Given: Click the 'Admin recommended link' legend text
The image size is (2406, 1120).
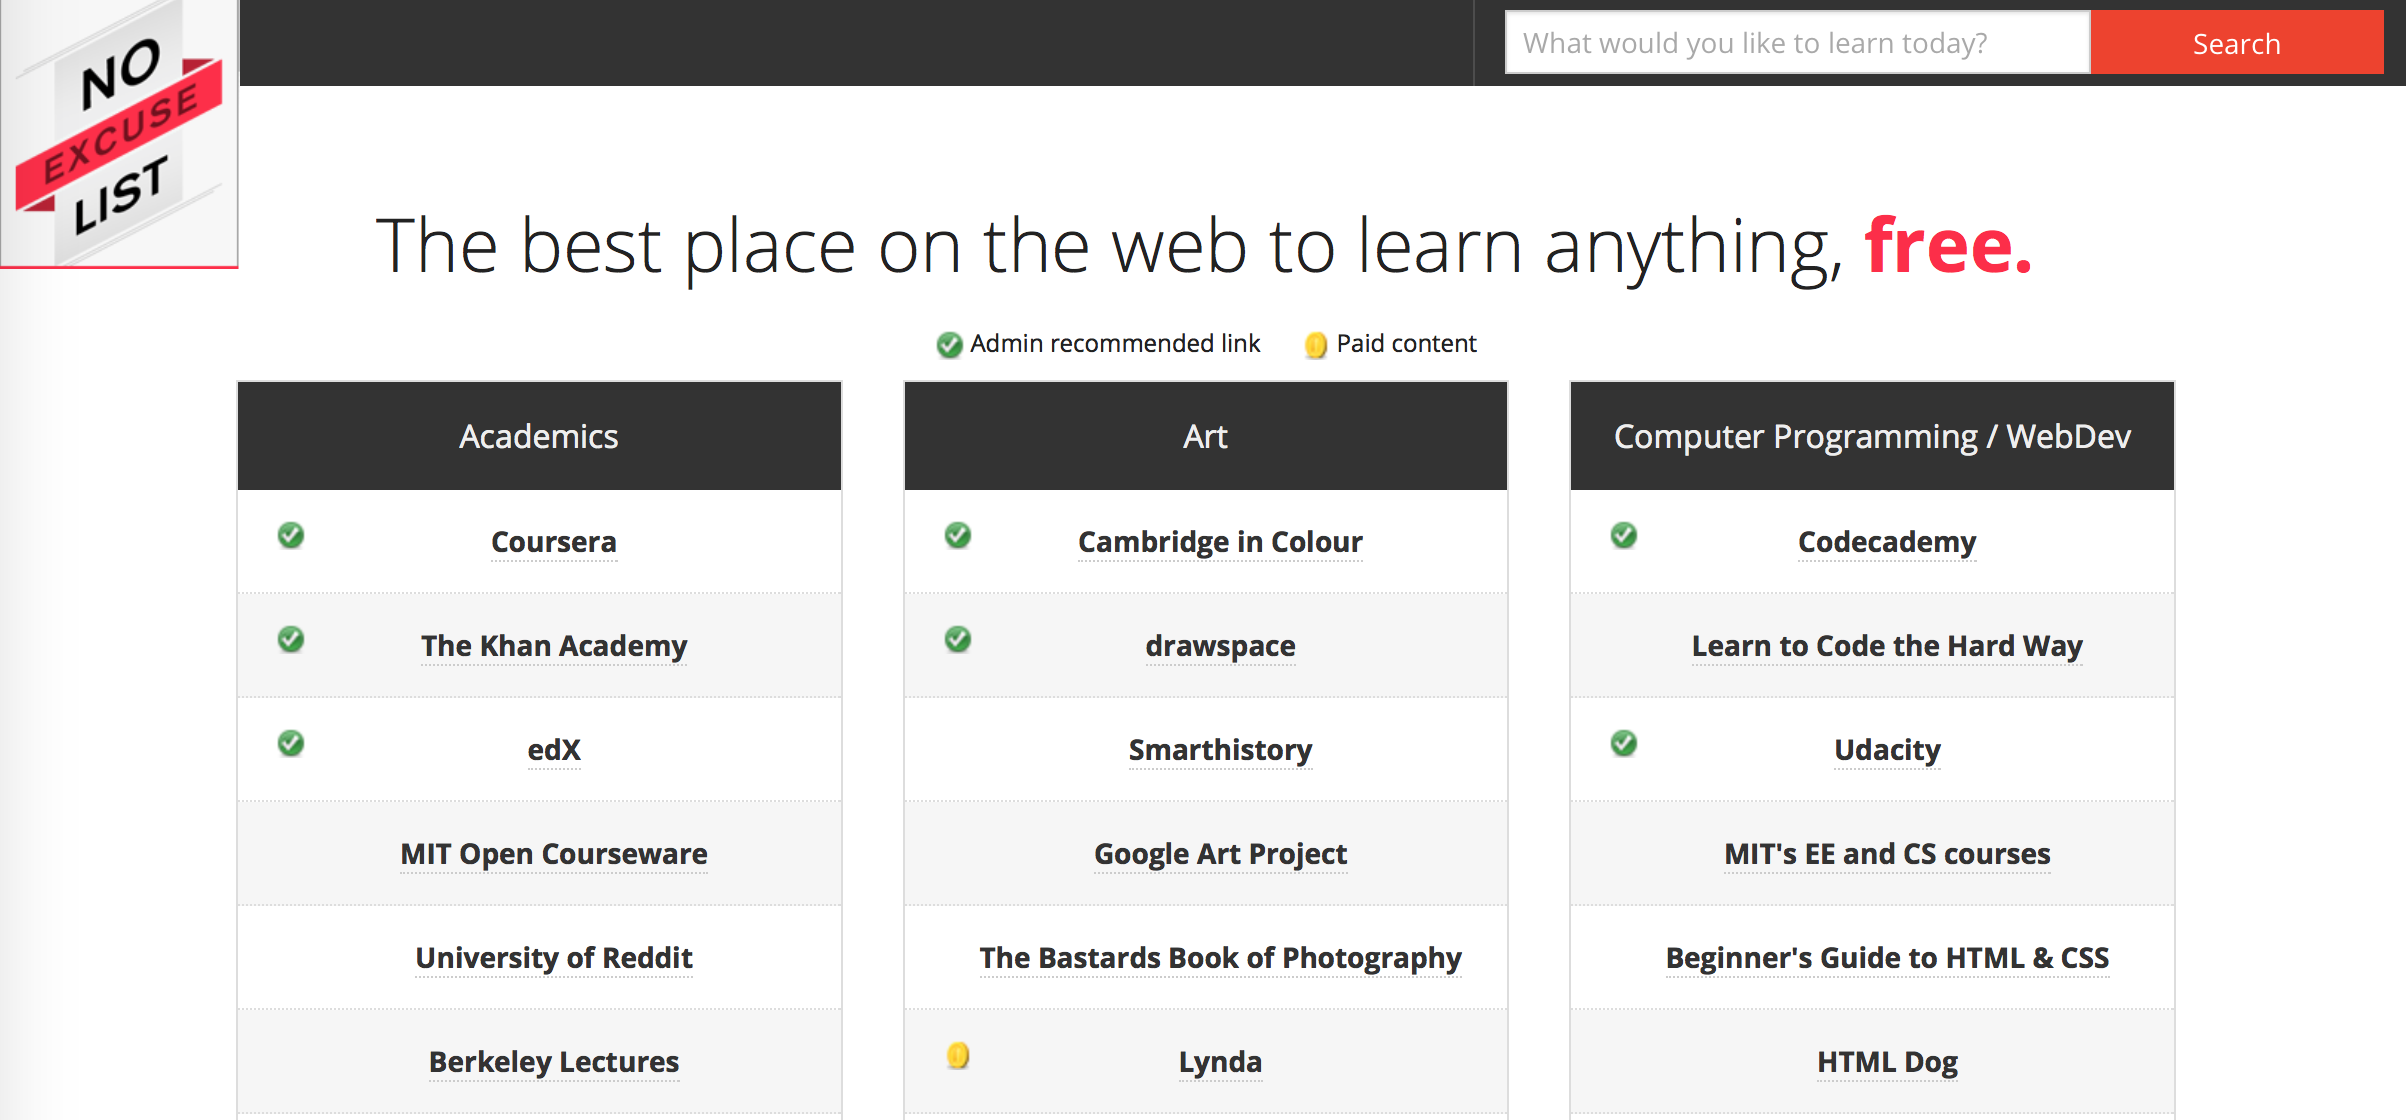Looking at the screenshot, I should 1115,344.
